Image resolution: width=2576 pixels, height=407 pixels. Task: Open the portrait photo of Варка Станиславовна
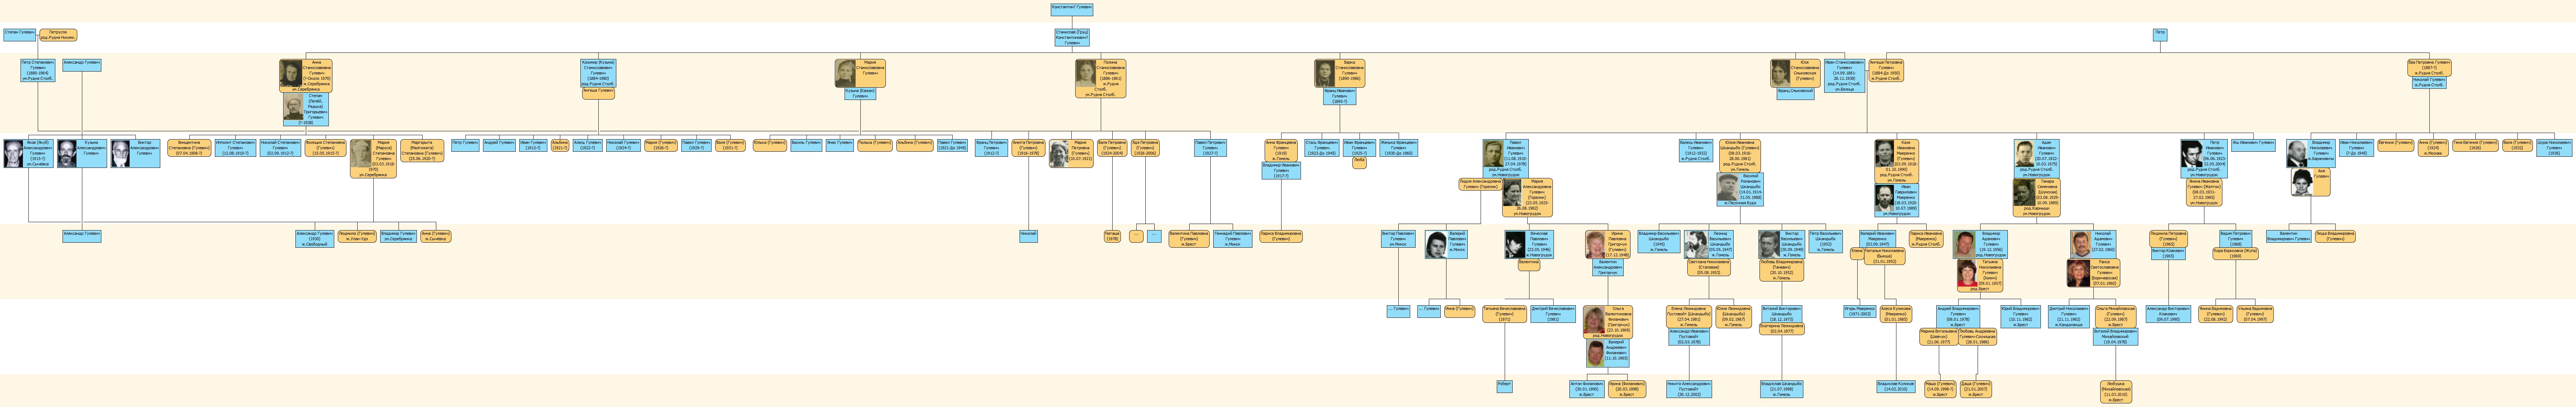pyautogui.click(x=1326, y=73)
